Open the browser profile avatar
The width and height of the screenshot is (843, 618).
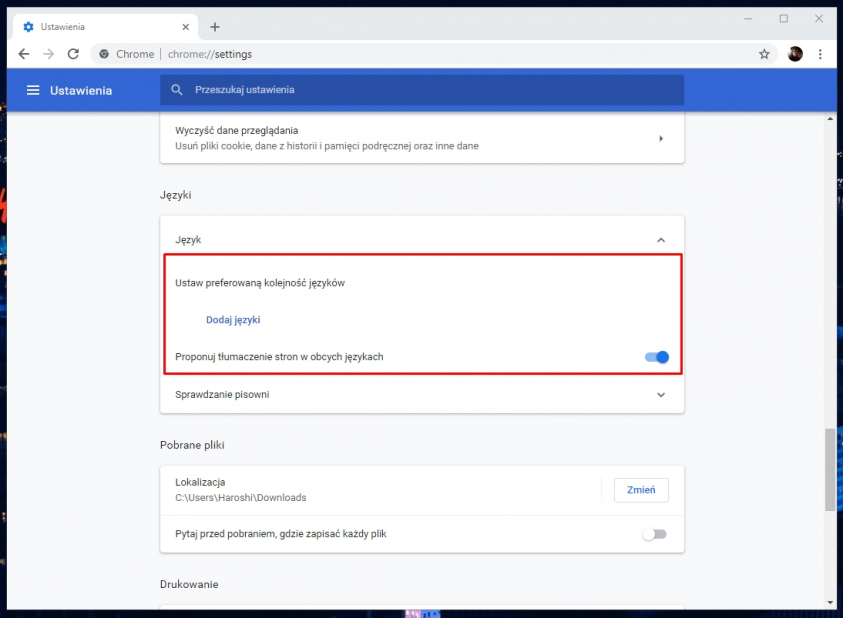click(794, 54)
